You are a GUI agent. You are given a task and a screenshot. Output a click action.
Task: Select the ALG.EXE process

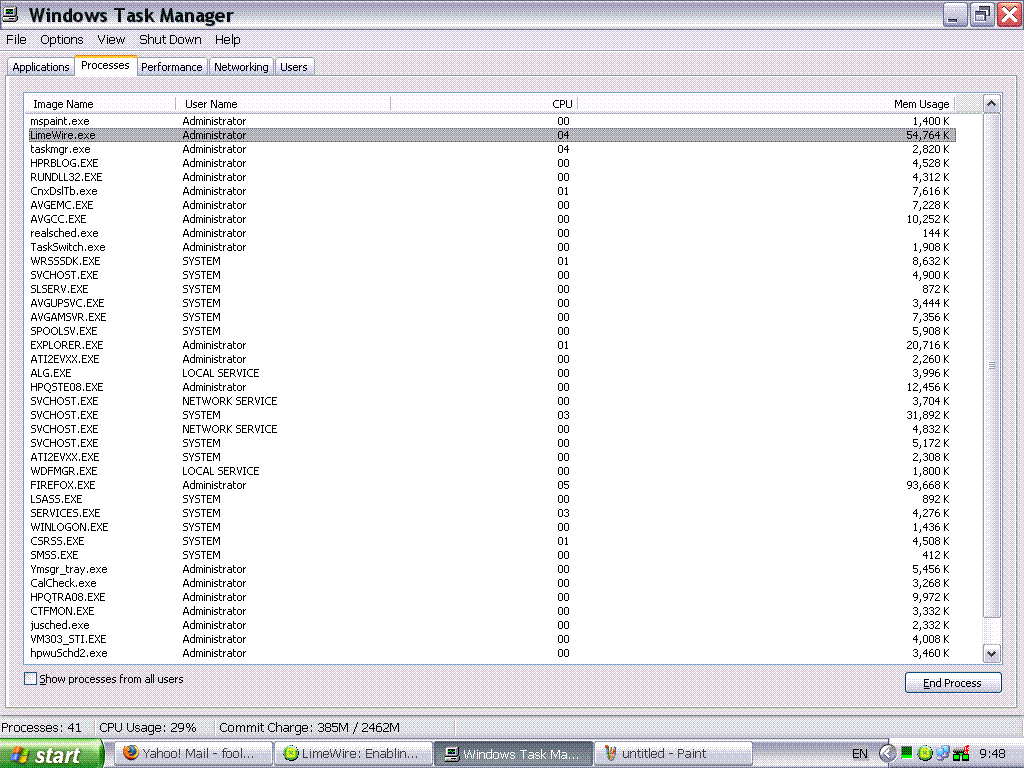pyautogui.click(x=50, y=373)
